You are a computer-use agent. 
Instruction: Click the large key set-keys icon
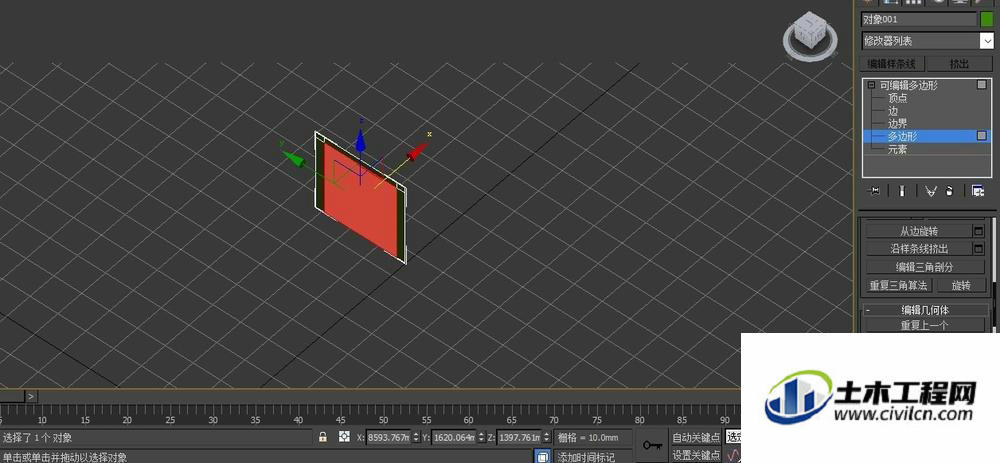[x=652, y=445]
